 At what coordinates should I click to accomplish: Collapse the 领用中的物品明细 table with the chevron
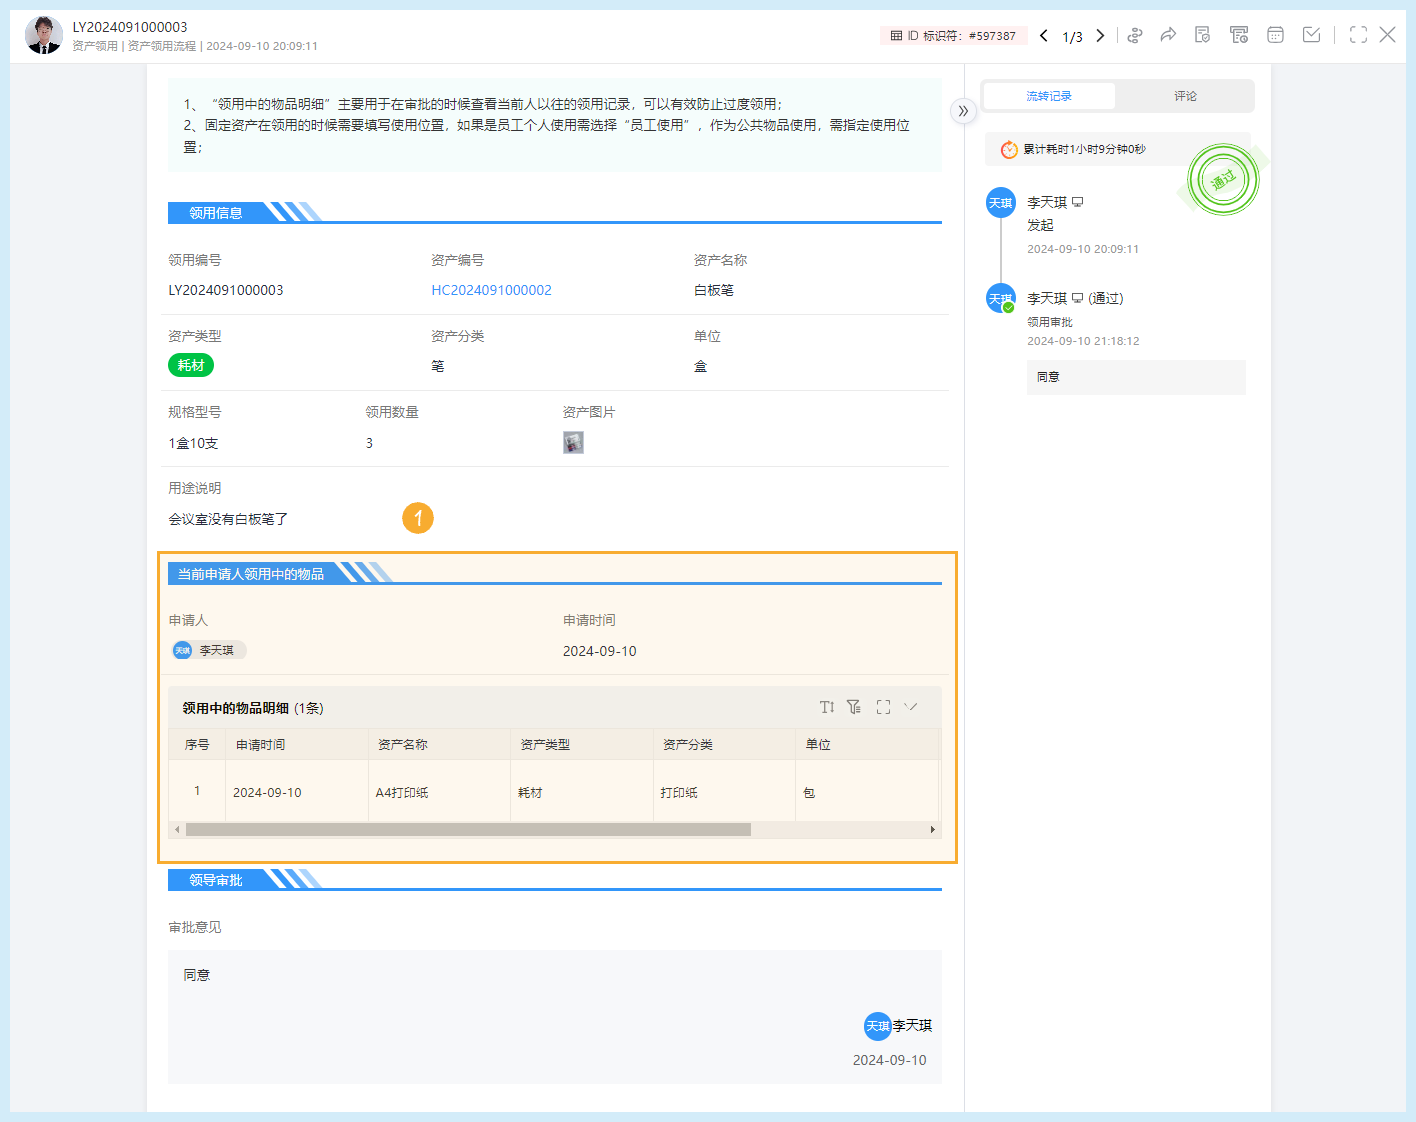[x=911, y=706]
